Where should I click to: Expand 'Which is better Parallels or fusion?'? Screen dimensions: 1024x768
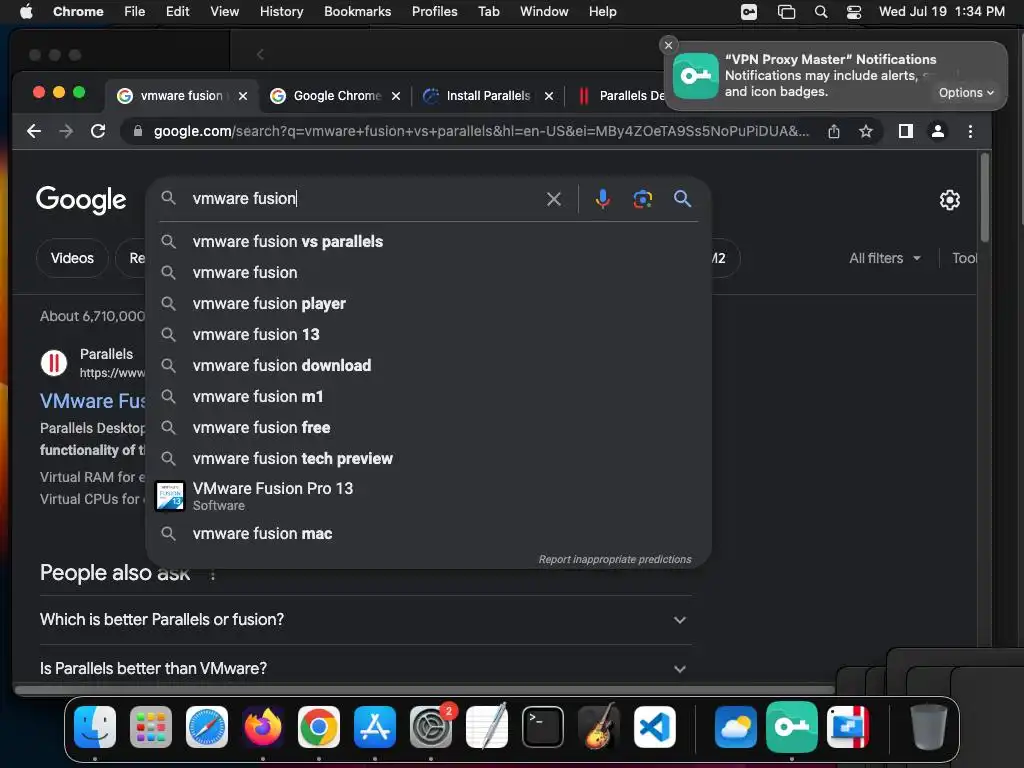click(366, 620)
